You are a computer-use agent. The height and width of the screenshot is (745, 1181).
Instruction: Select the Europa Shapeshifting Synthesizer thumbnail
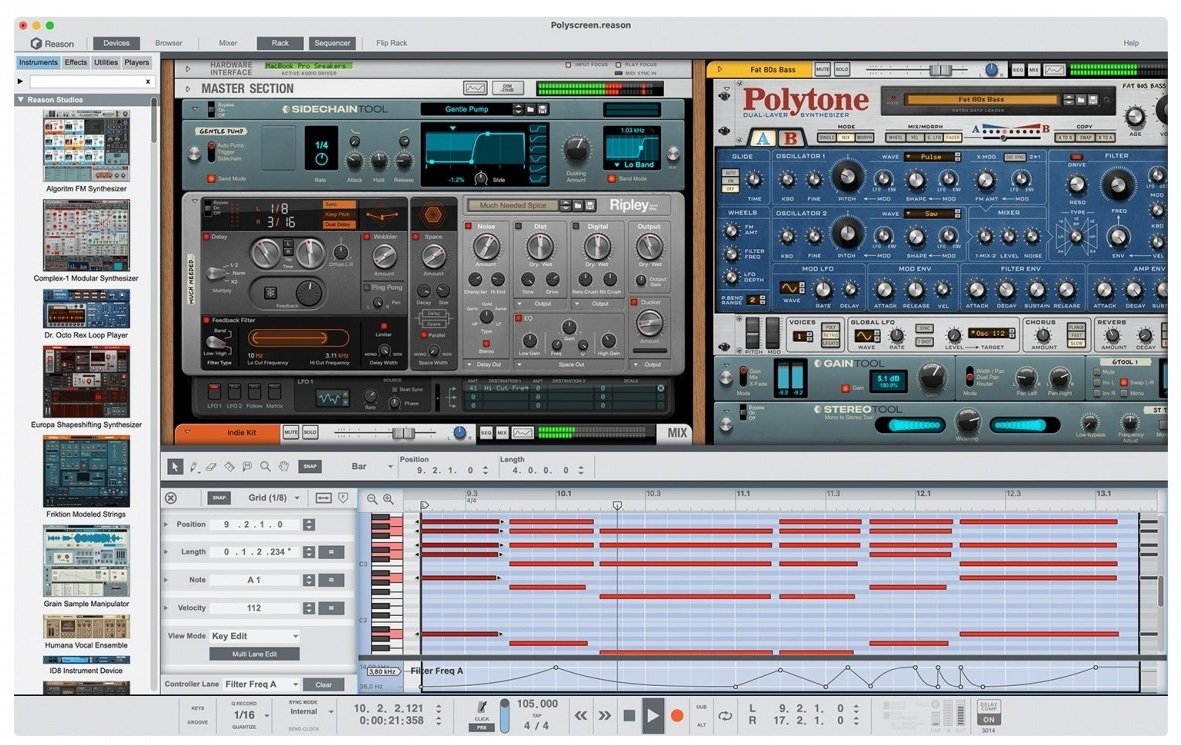pyautogui.click(x=86, y=382)
